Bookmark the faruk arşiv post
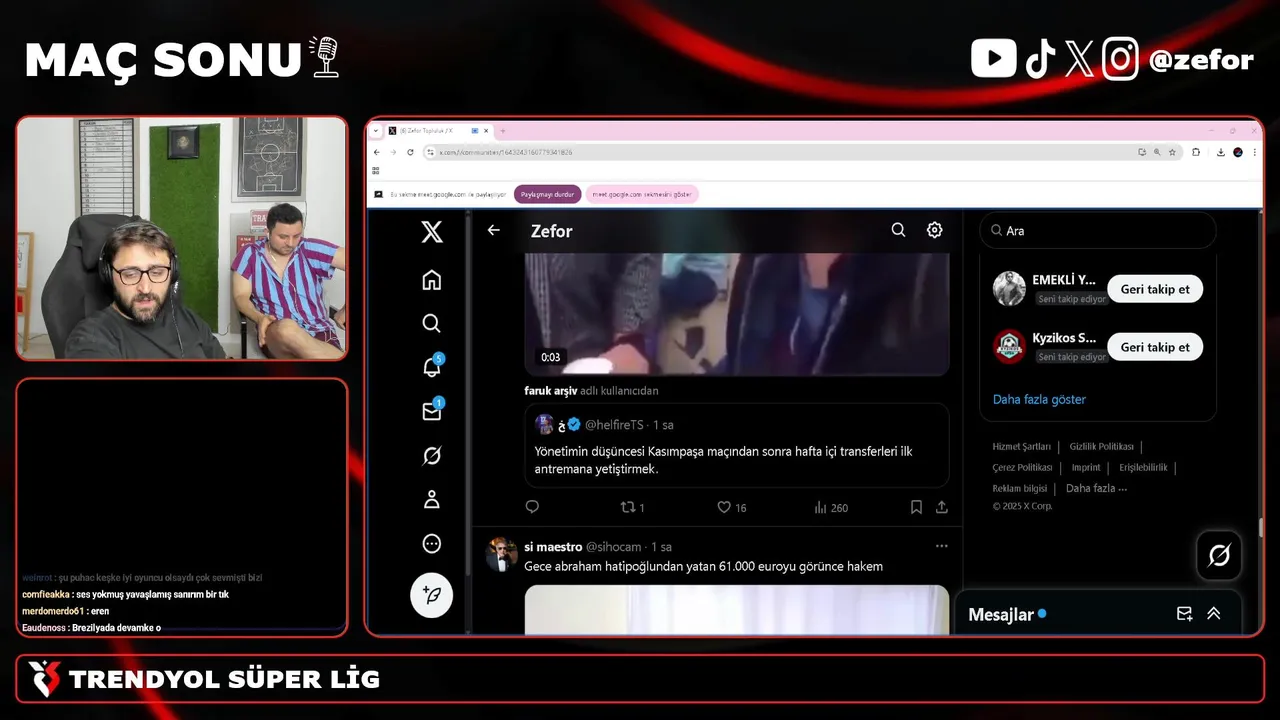 916,507
